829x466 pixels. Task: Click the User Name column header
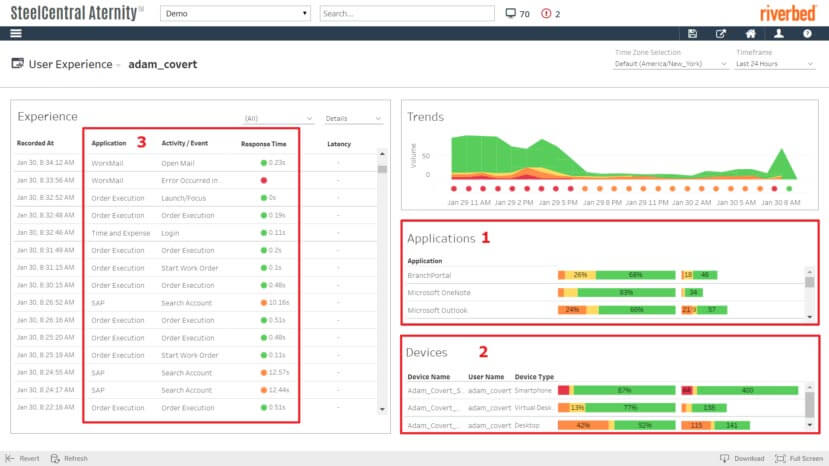486,377
